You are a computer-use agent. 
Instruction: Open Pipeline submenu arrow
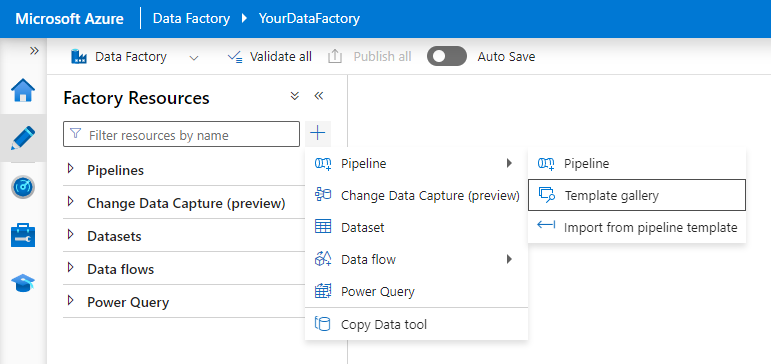(x=509, y=163)
